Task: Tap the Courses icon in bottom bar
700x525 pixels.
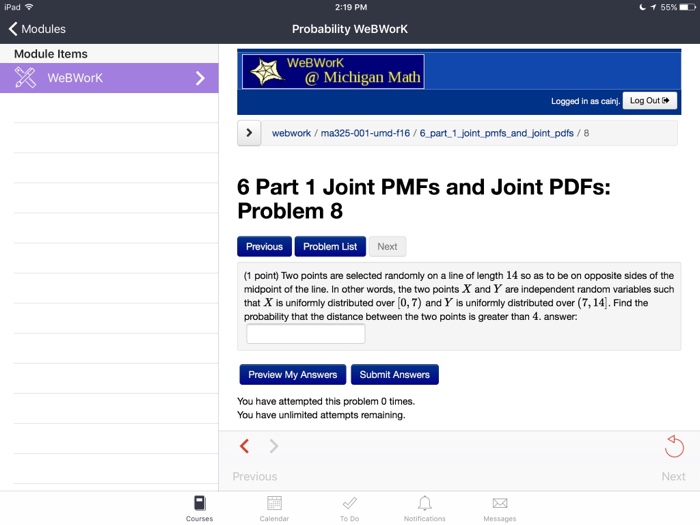Action: coord(199,504)
